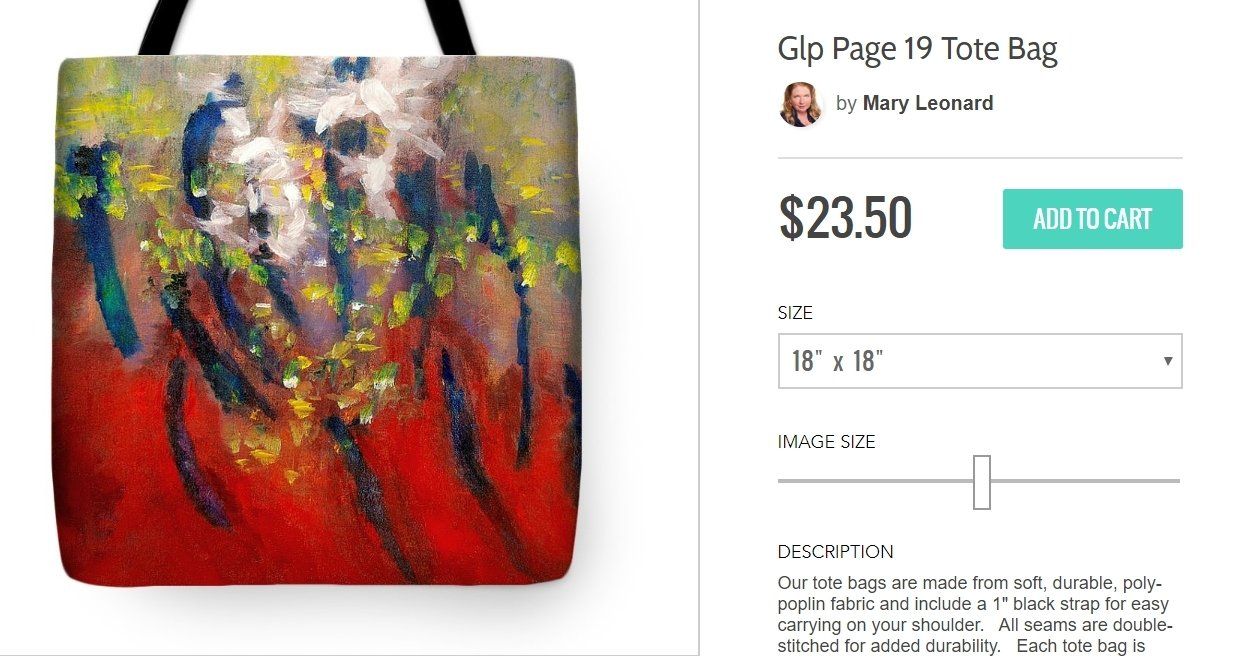The height and width of the screenshot is (660, 1239).
Task: Click the IMAGE SIZE label
Action: [826, 442]
